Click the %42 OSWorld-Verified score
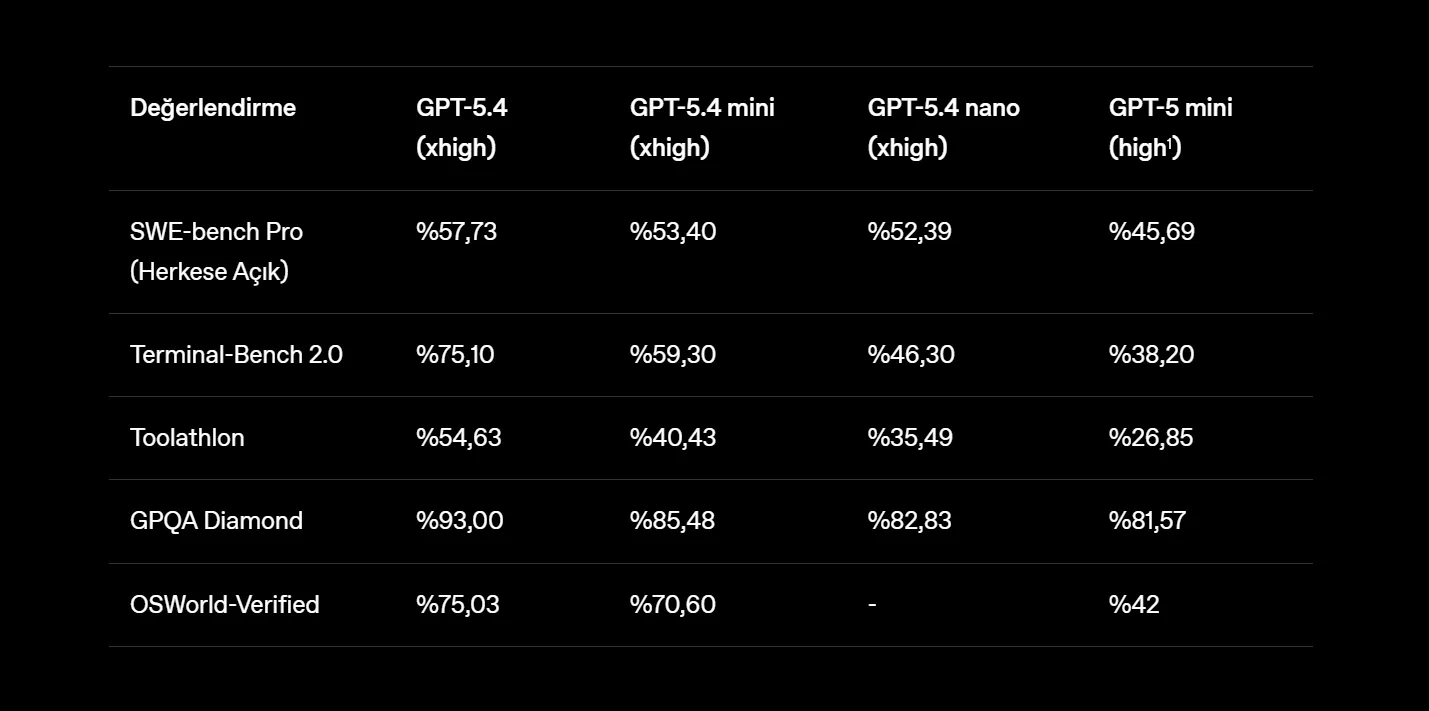1429x711 pixels. tap(1134, 605)
